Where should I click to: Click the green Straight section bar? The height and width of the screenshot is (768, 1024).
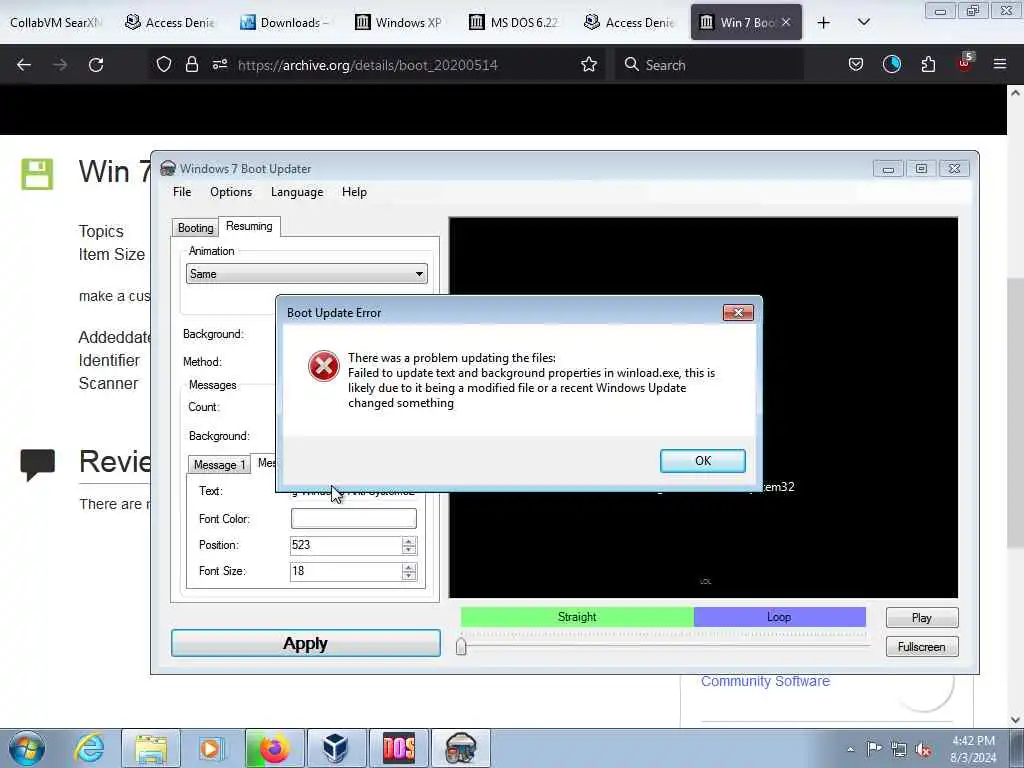pyautogui.click(x=577, y=616)
